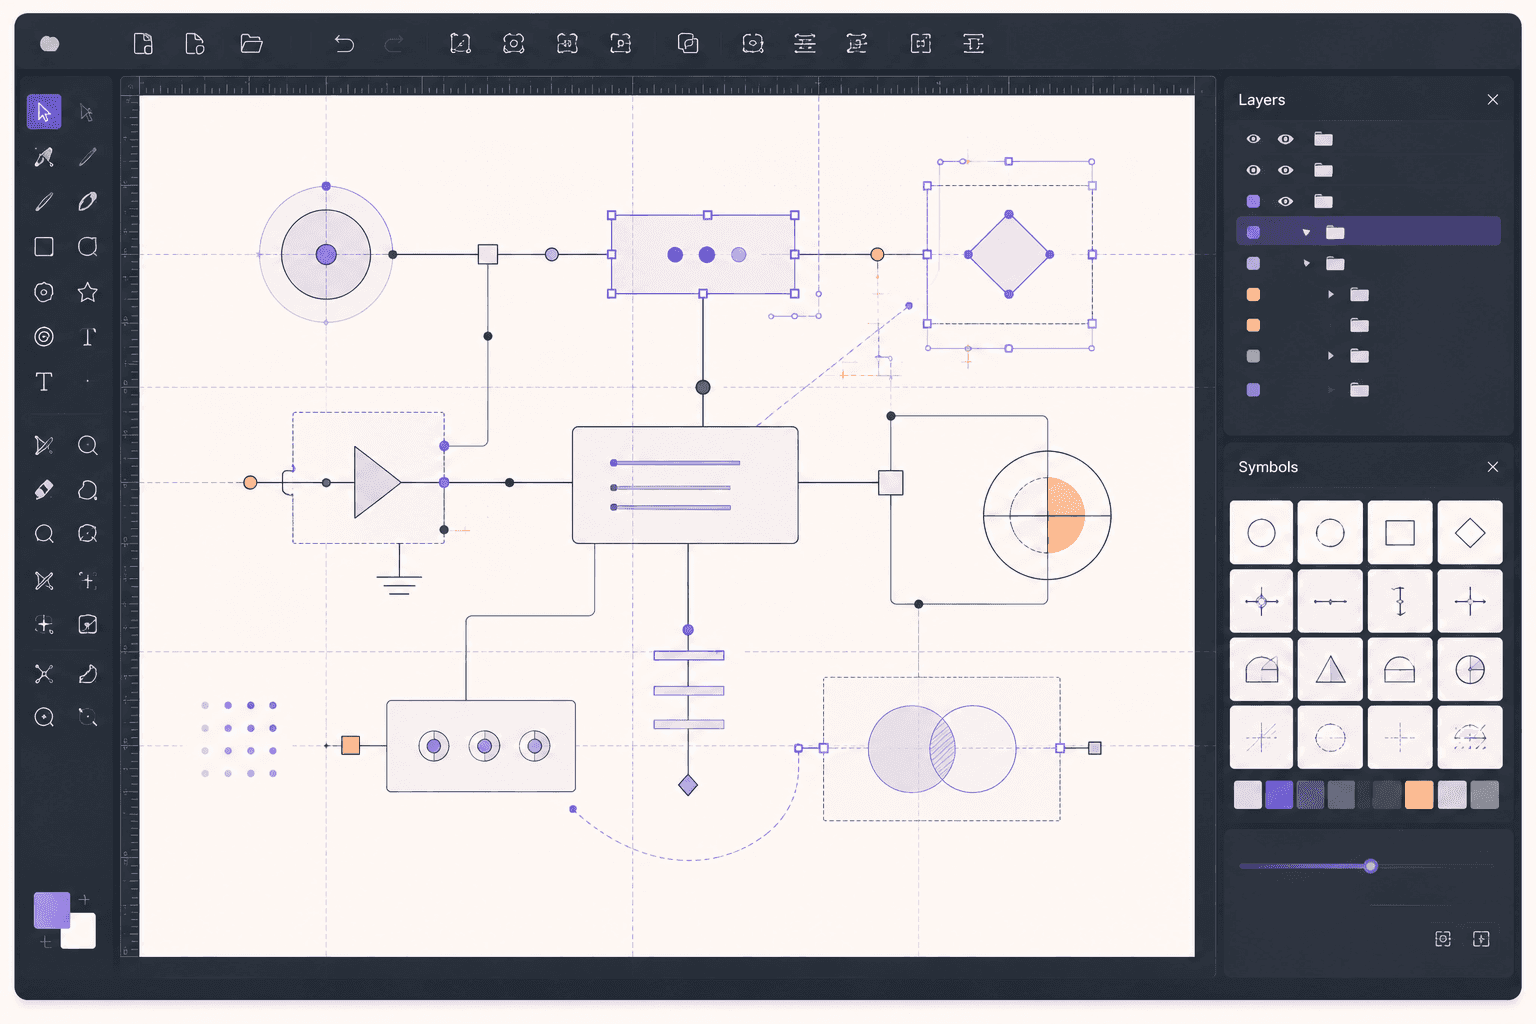
Task: Click the document with gear badge icon
Action: [195, 43]
